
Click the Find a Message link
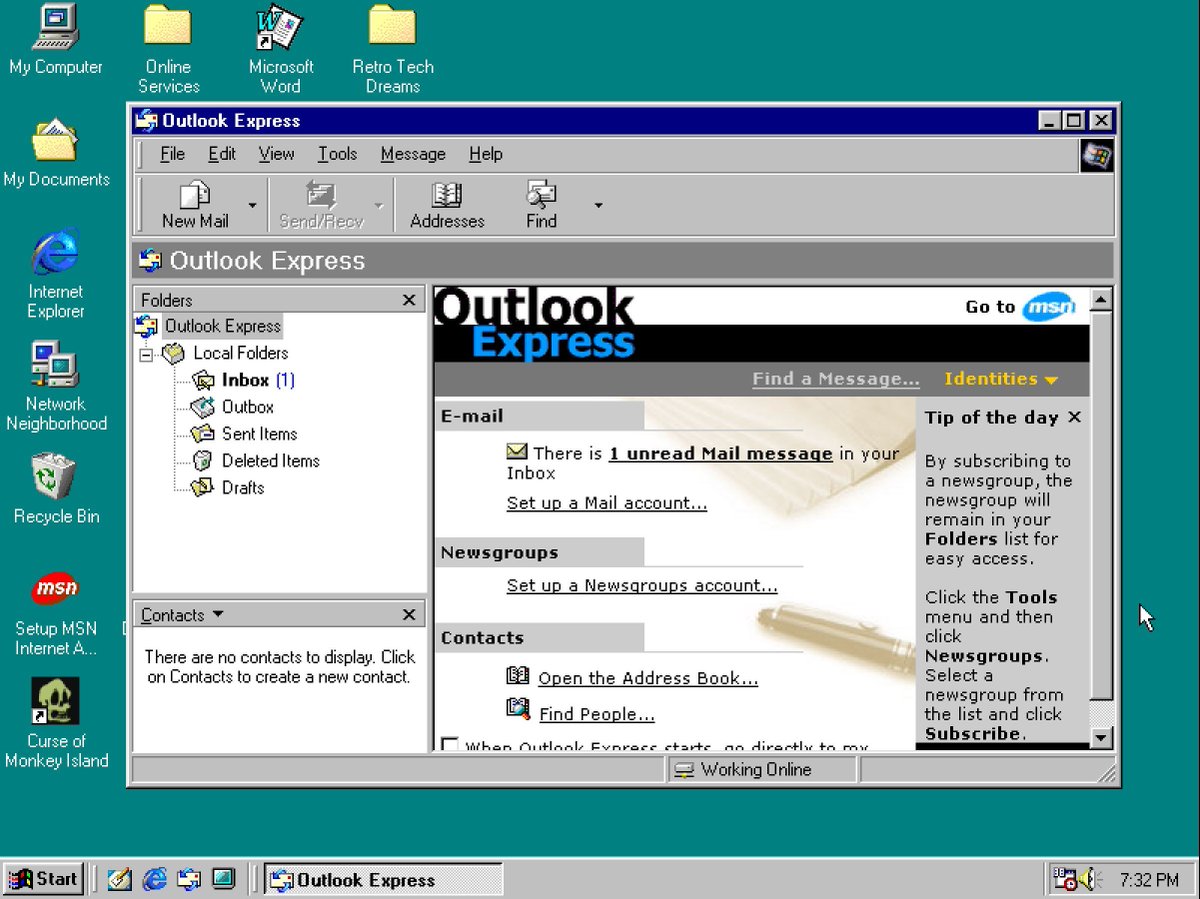pyautogui.click(x=836, y=379)
